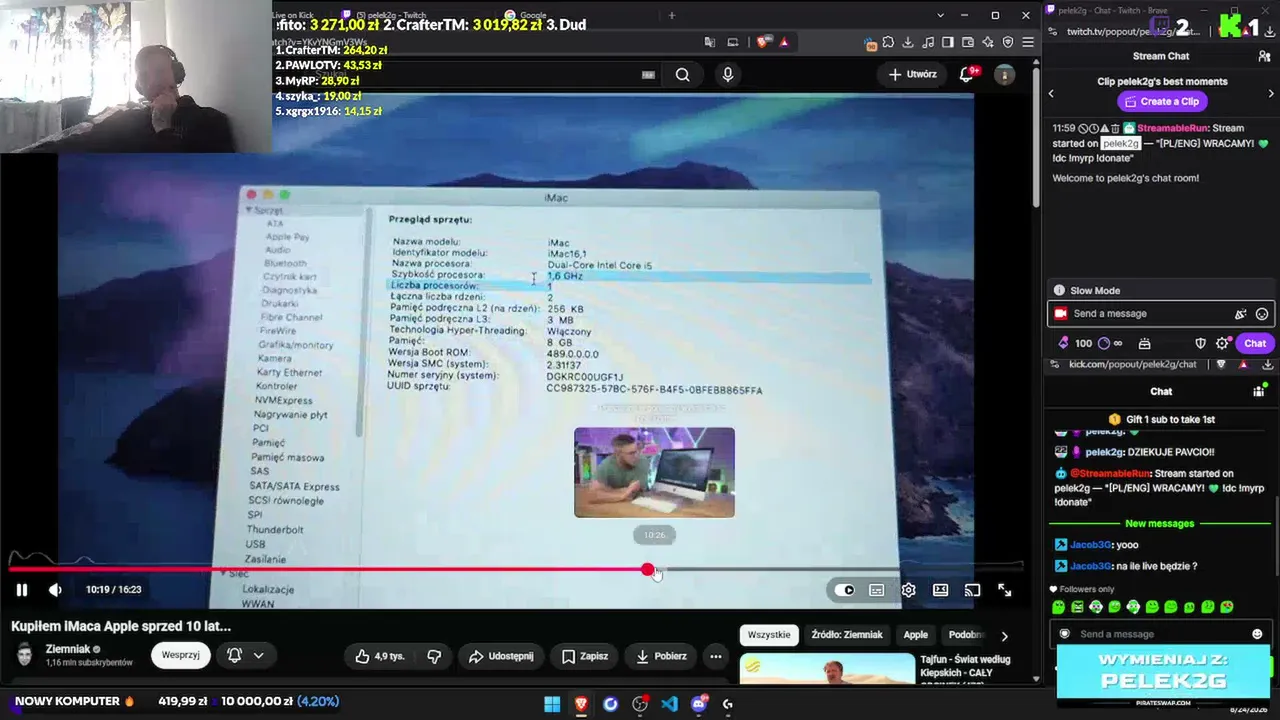This screenshot has height=720, width=1280.
Task: Open the Tajfun recommended video thumbnail
Action: tap(827, 668)
